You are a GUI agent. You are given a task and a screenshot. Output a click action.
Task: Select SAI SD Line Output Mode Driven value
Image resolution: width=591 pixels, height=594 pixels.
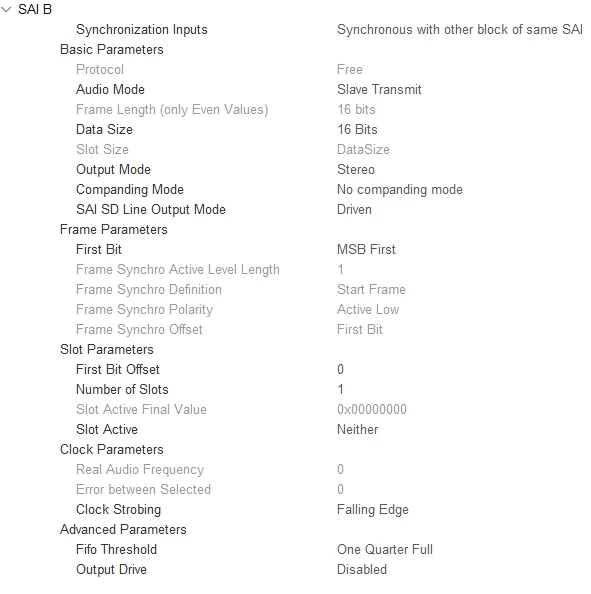coord(354,209)
